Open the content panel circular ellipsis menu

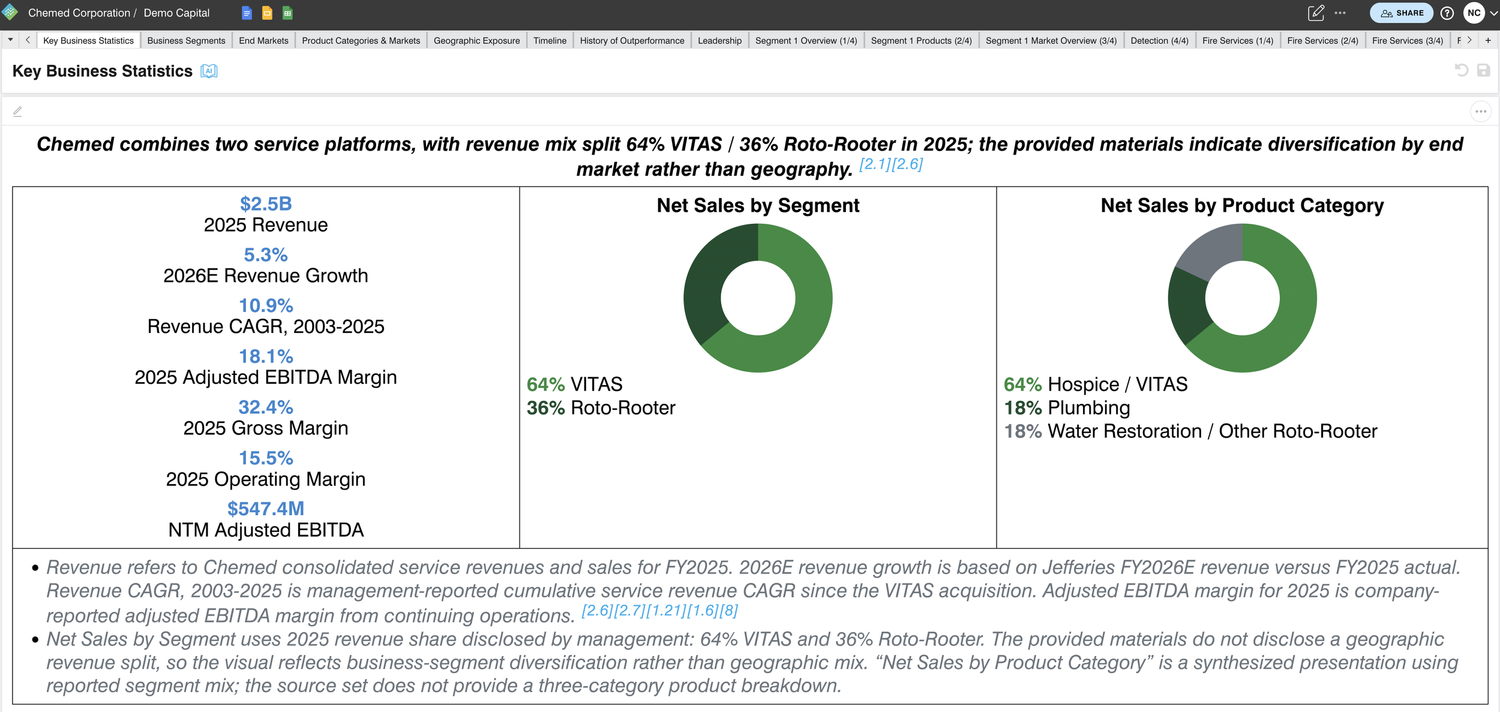pos(1481,111)
